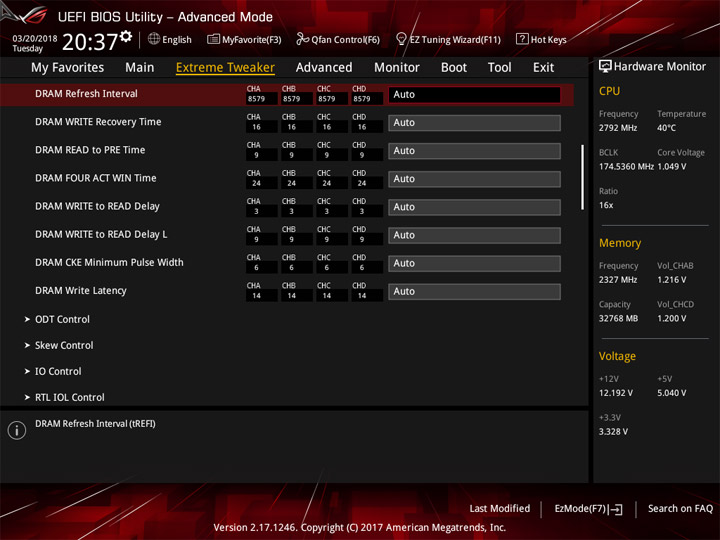The width and height of the screenshot is (720, 540).
Task: Select the DRAM Refresh Interval label
Action: [x=86, y=94]
